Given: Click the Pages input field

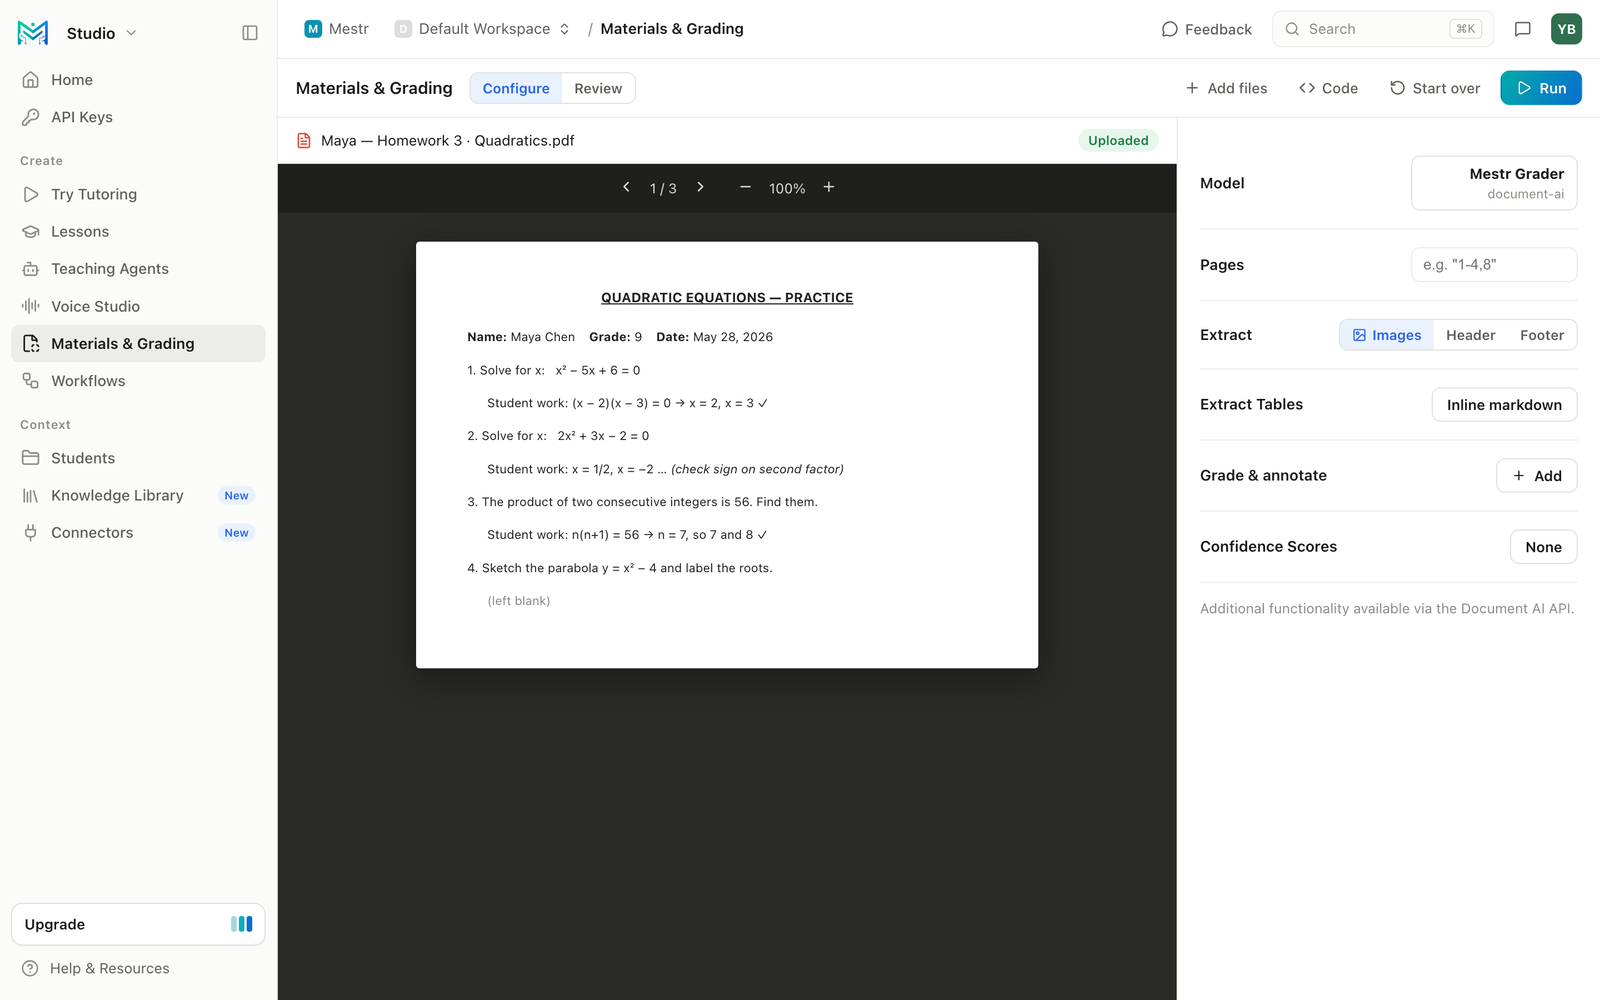Looking at the screenshot, I should [1494, 265].
